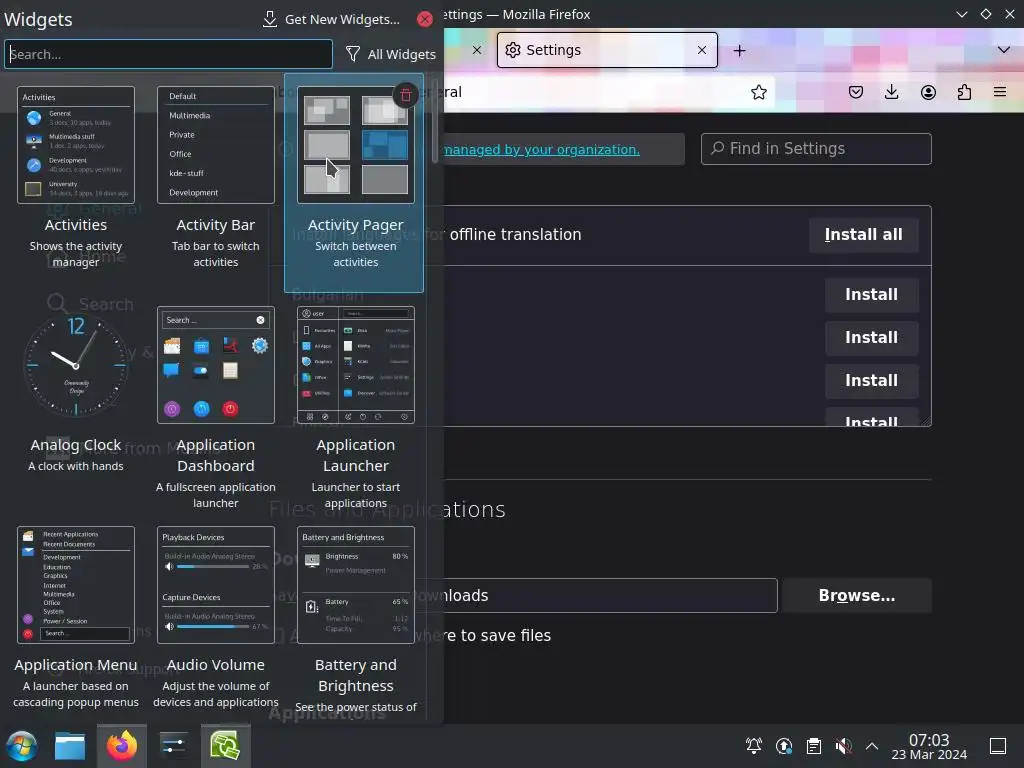
Task: Open Firefox Extensions puzzle icon
Action: point(964,92)
